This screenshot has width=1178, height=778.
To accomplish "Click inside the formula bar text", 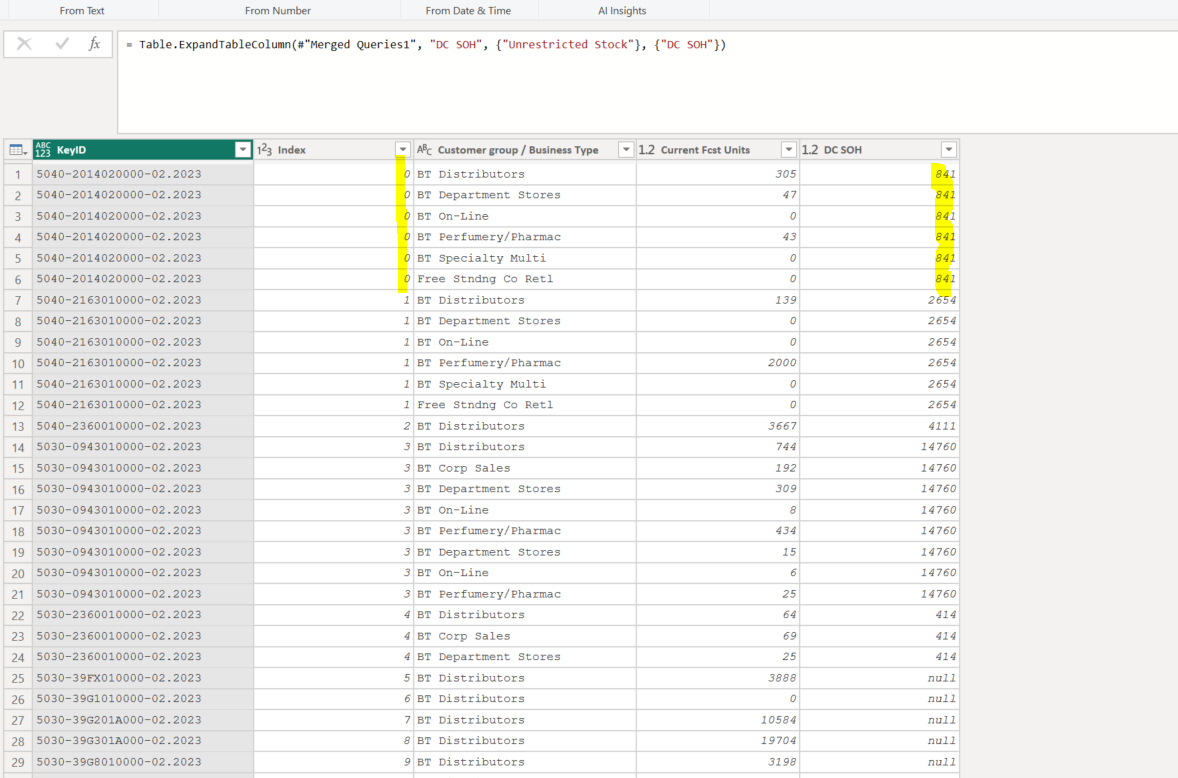I will [426, 45].
